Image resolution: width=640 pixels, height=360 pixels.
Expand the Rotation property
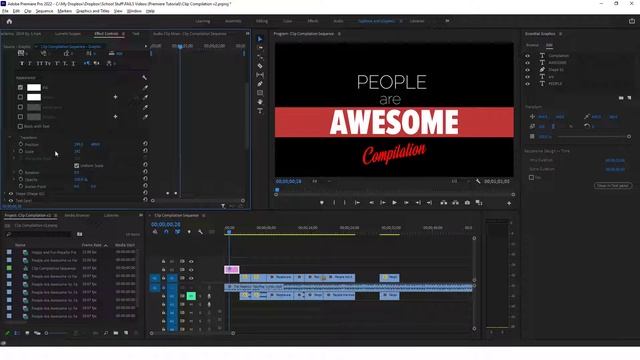click(14, 172)
